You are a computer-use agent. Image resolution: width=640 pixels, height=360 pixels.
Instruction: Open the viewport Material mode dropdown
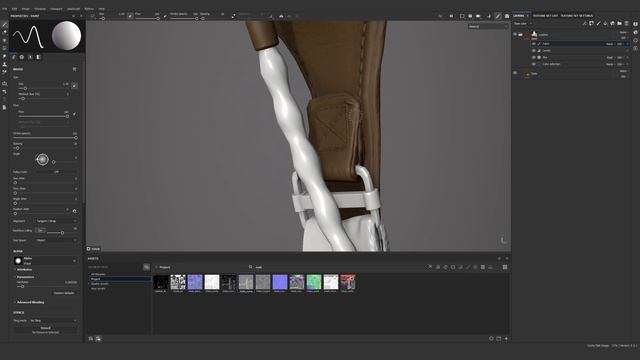pyautogui.click(x=488, y=27)
